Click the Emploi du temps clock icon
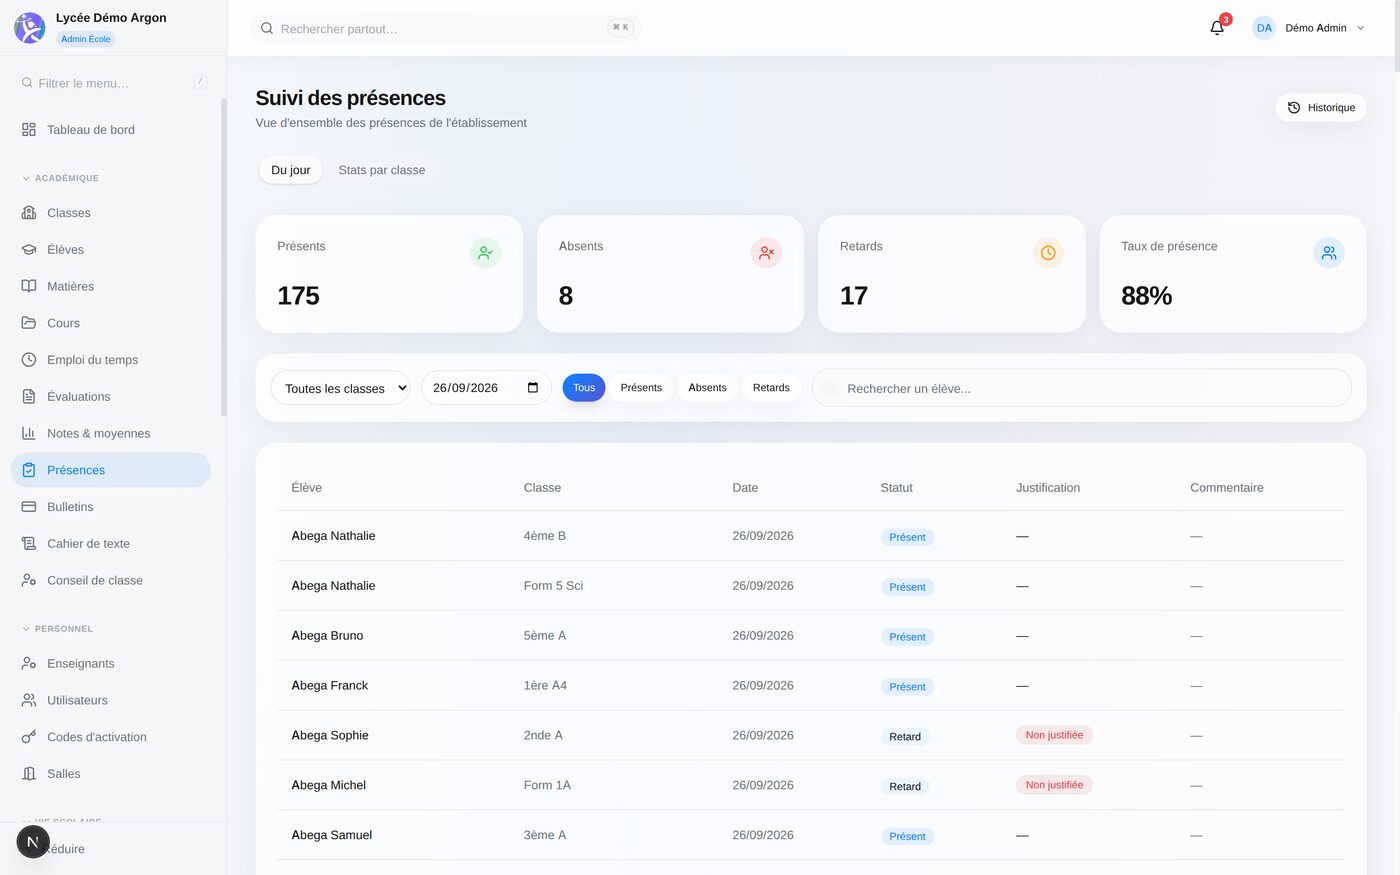The image size is (1400, 875). (29, 360)
